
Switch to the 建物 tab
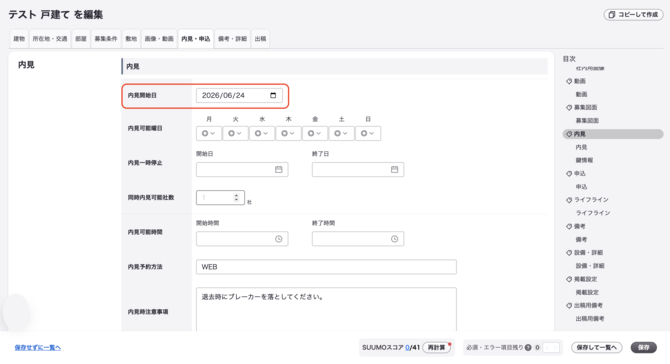(x=19, y=39)
